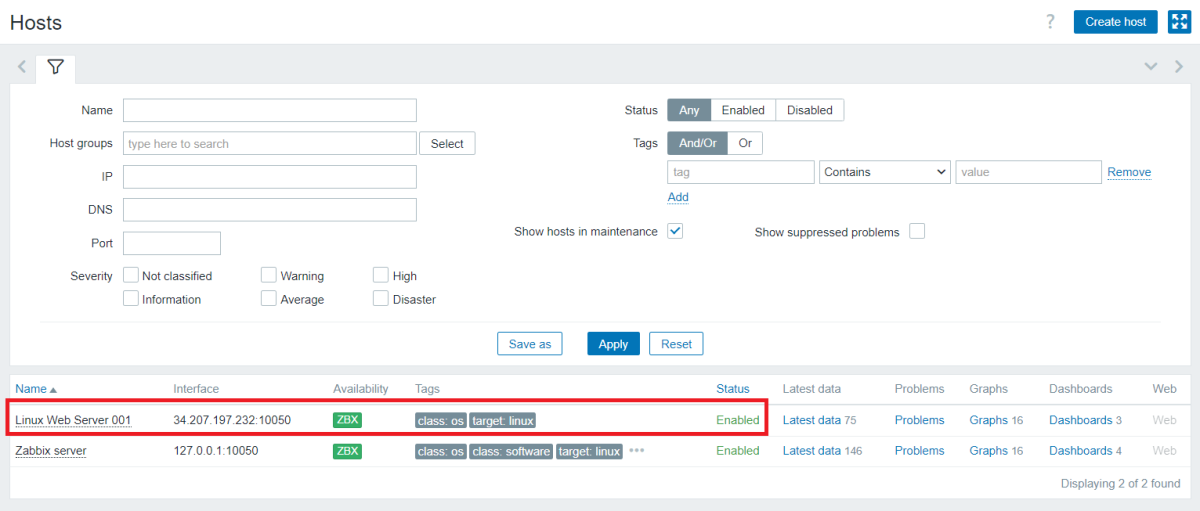Show more tags ellipsis for Zabbix server
1200x511 pixels.
637,451
